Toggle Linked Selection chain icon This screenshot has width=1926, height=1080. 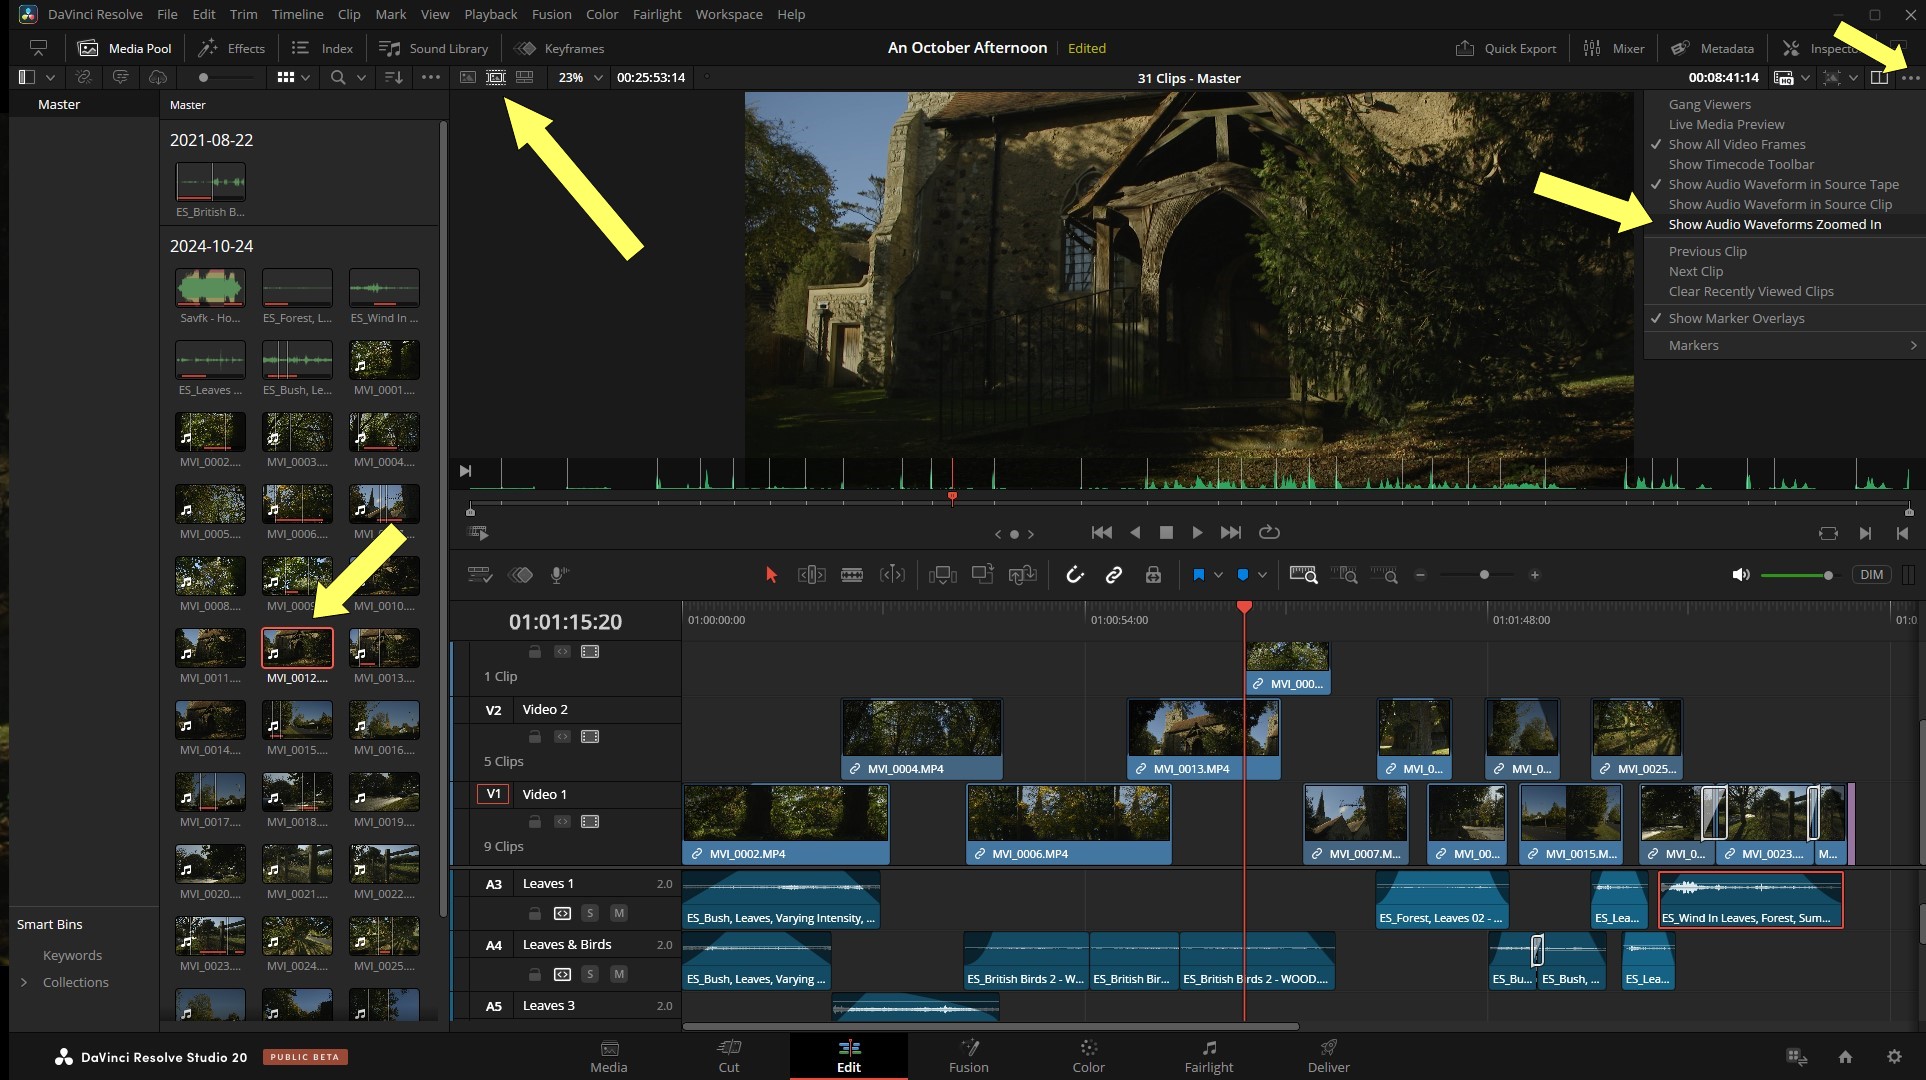(x=1113, y=575)
